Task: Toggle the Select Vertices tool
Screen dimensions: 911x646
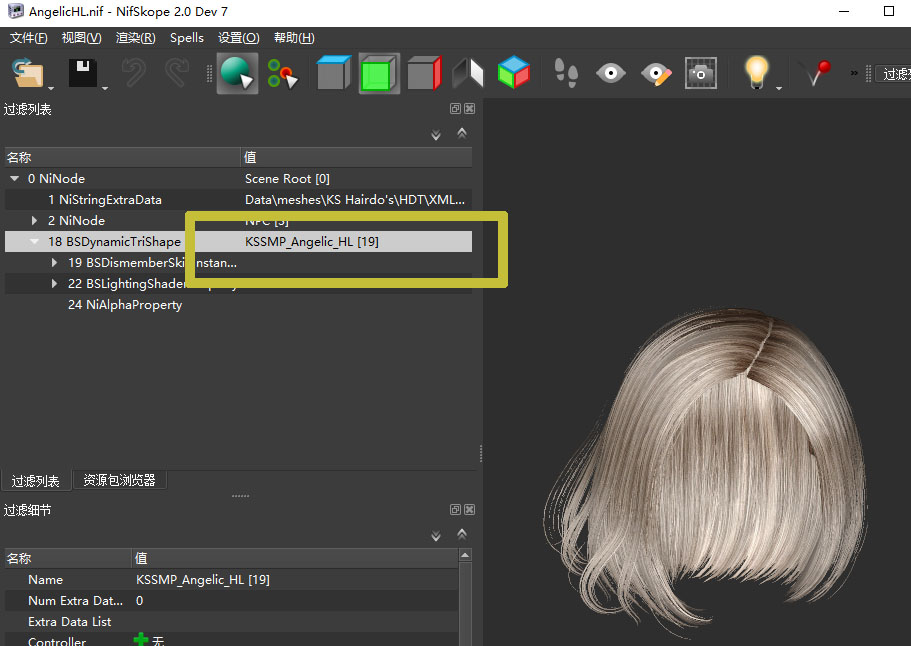Action: point(282,73)
